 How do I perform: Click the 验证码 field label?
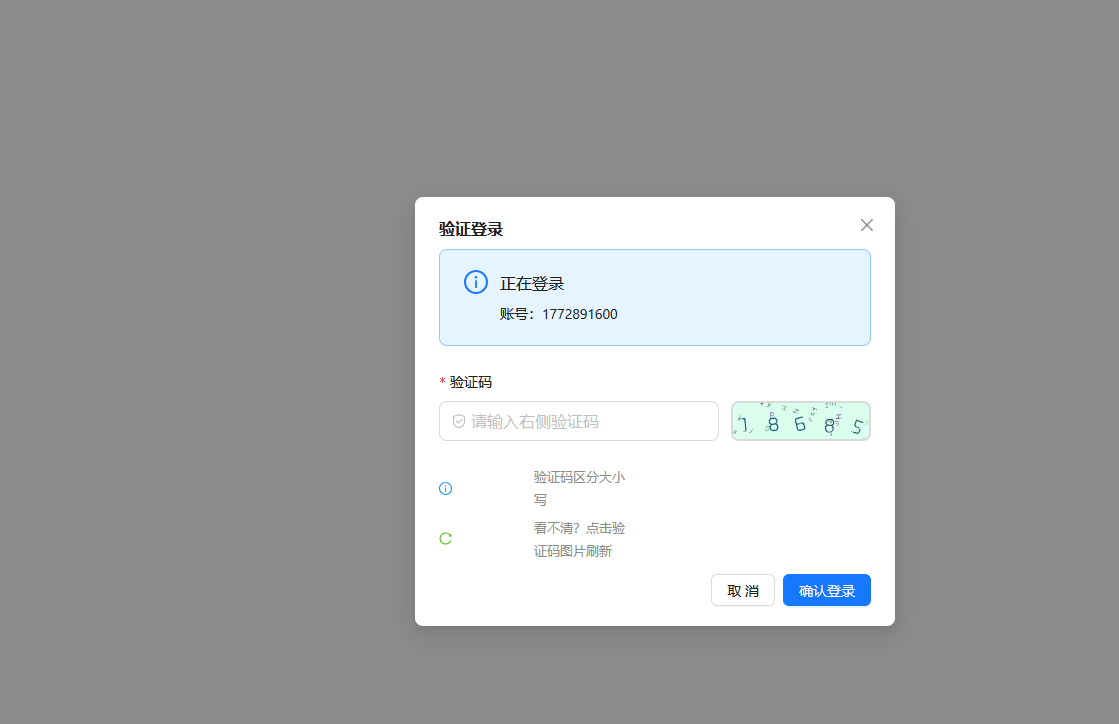coord(471,382)
